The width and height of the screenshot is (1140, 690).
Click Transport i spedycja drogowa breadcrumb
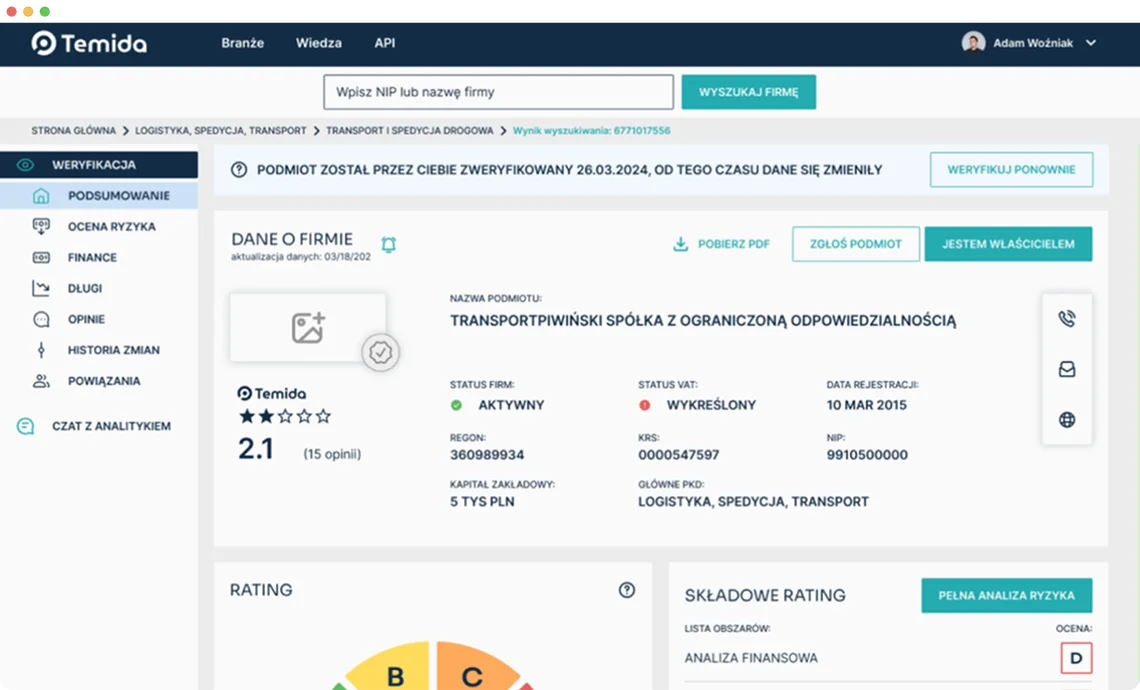tap(409, 131)
